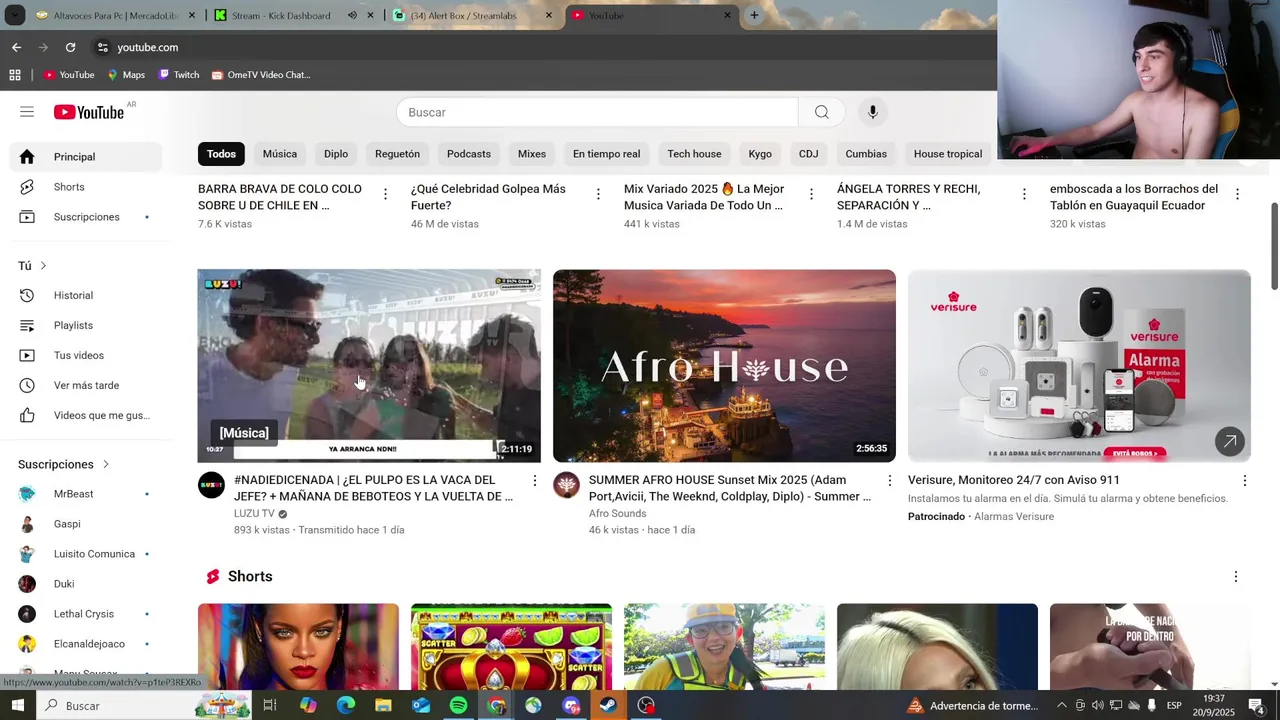
Task: Switch to the Stream - Kick Dashboard tab
Action: tap(280, 15)
